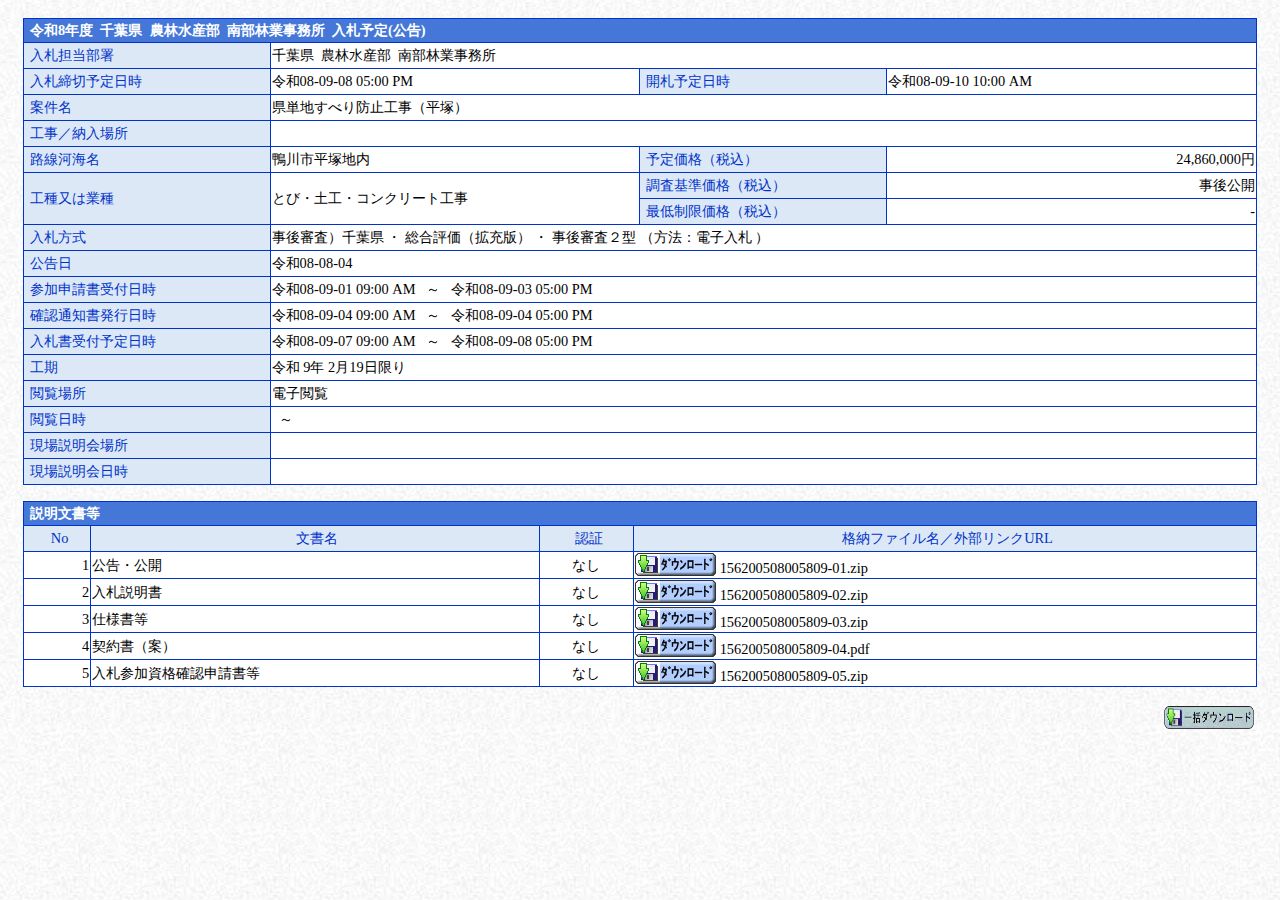Select filename 156200508005809-03.zip
The width and height of the screenshot is (1280, 900).
(793, 622)
